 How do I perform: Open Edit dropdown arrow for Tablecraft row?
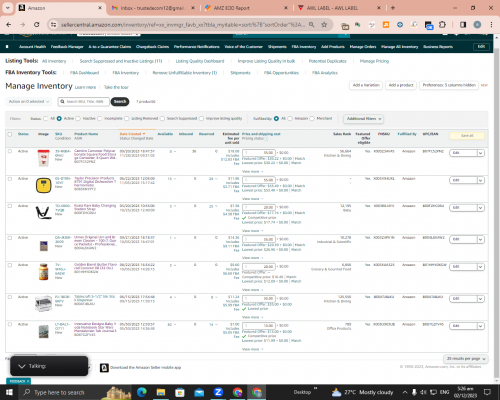(x=480, y=299)
